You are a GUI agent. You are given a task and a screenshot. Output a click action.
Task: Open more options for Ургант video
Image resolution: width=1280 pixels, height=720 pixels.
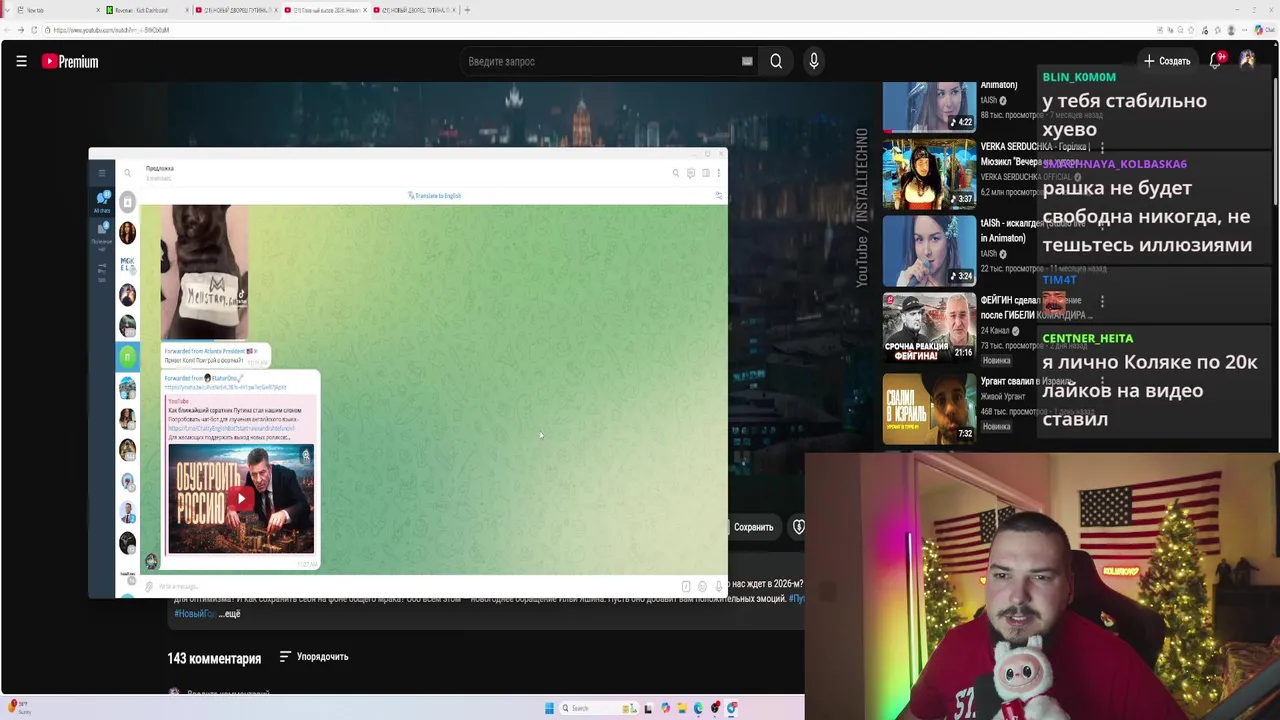pyautogui.click(x=1102, y=382)
